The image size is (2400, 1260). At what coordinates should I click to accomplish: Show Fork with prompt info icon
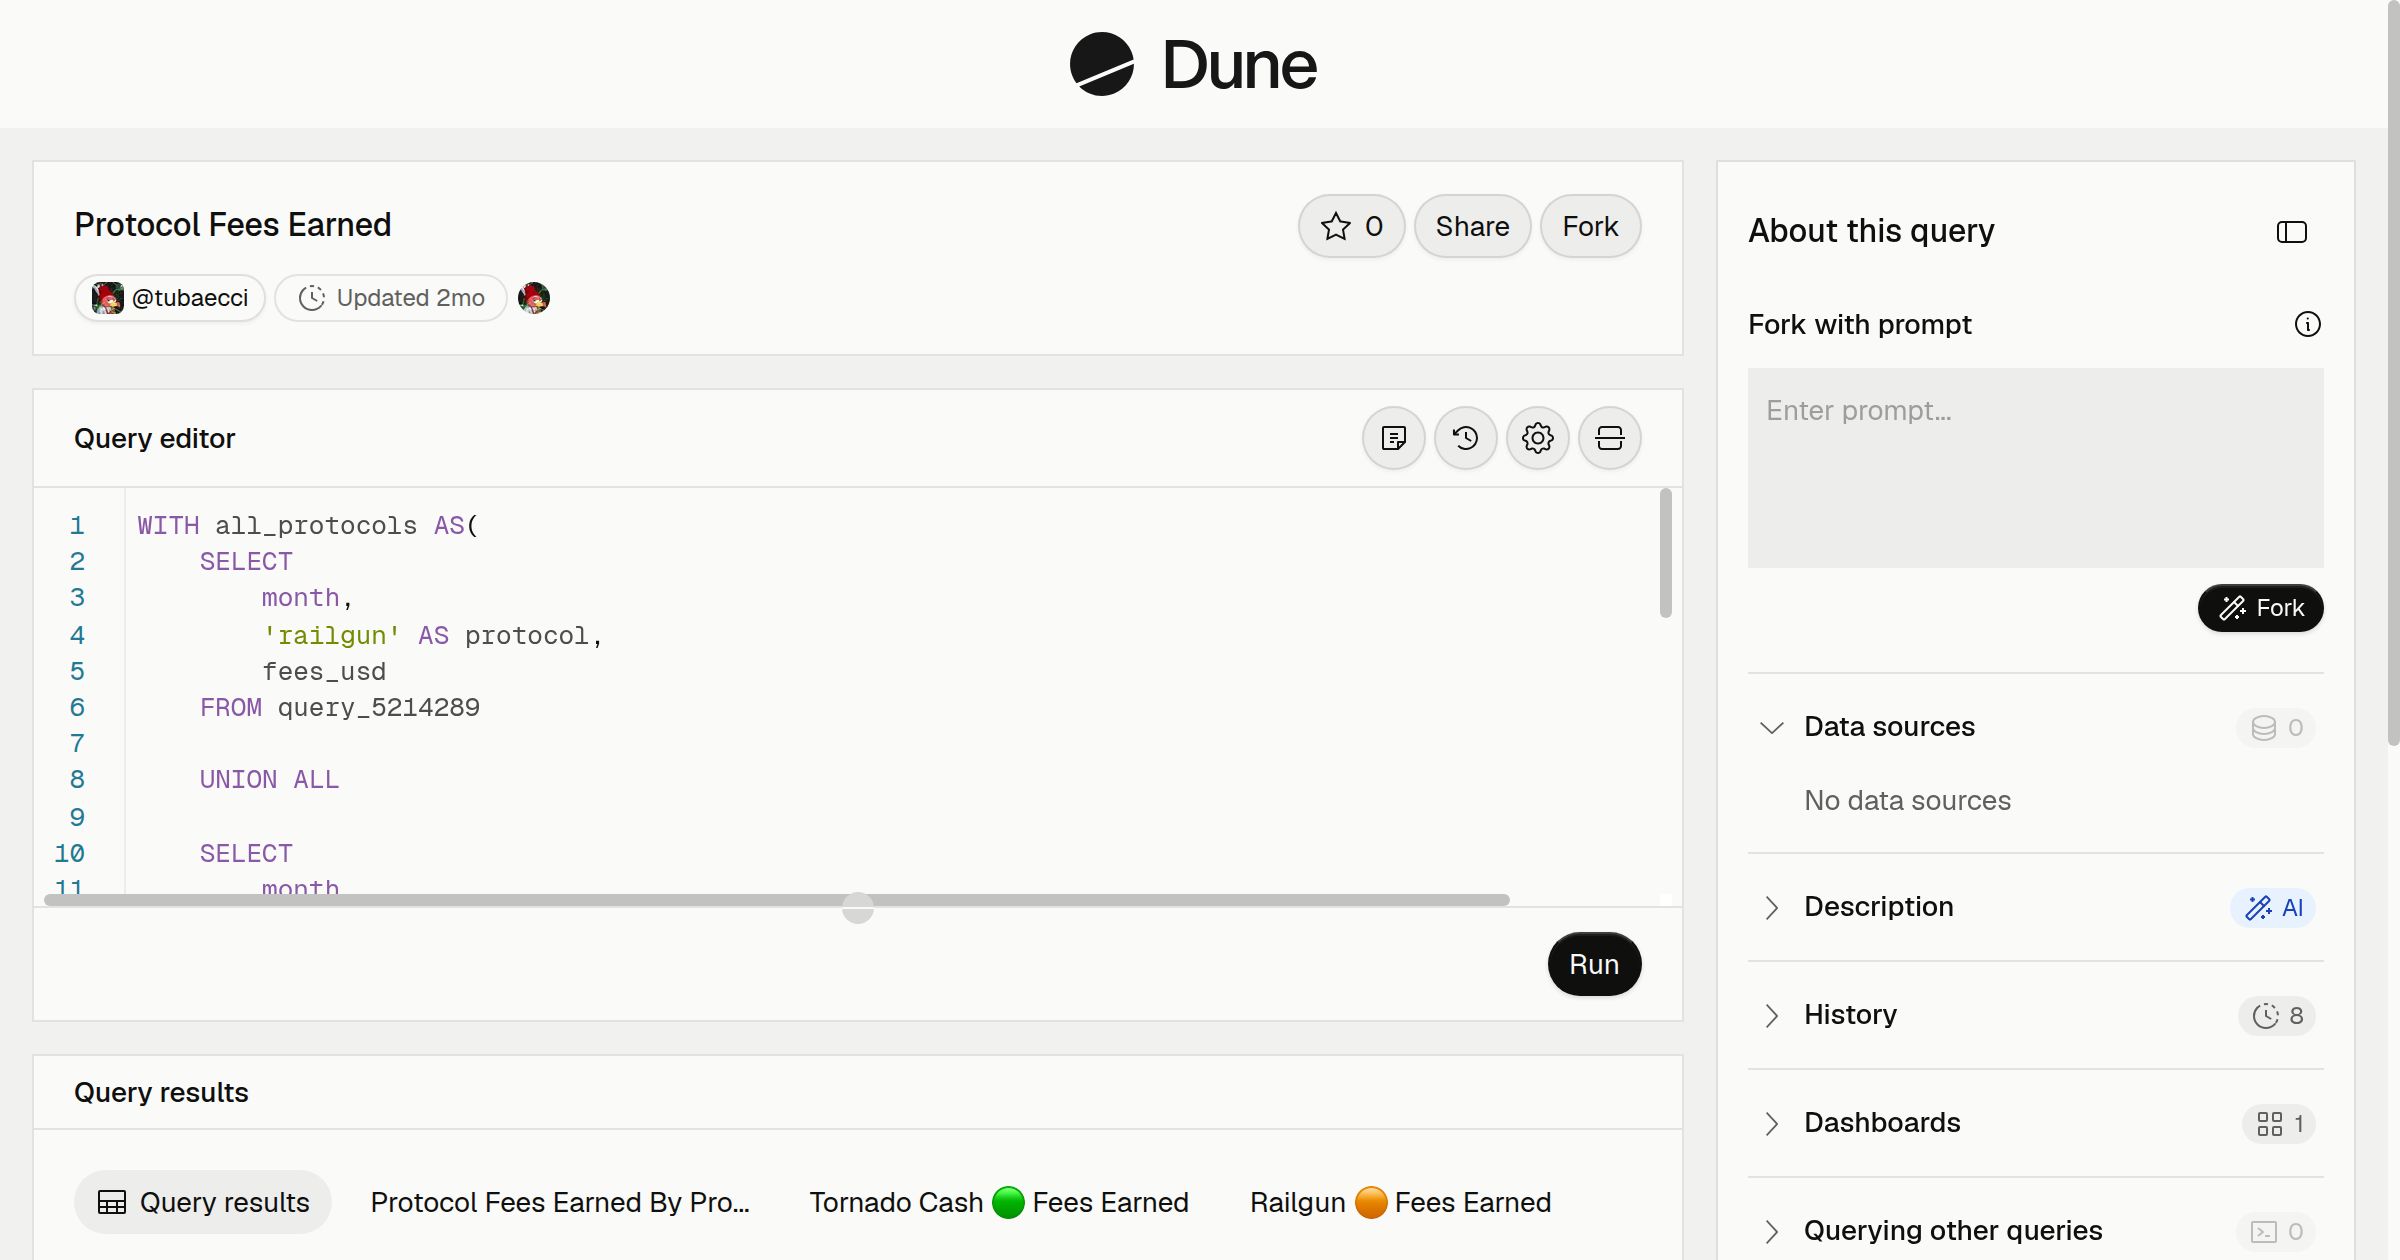[x=2308, y=324]
